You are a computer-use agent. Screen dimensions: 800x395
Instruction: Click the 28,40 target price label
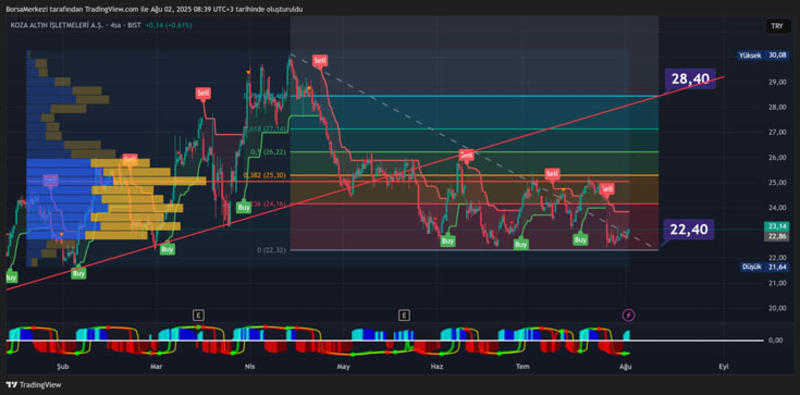click(690, 79)
